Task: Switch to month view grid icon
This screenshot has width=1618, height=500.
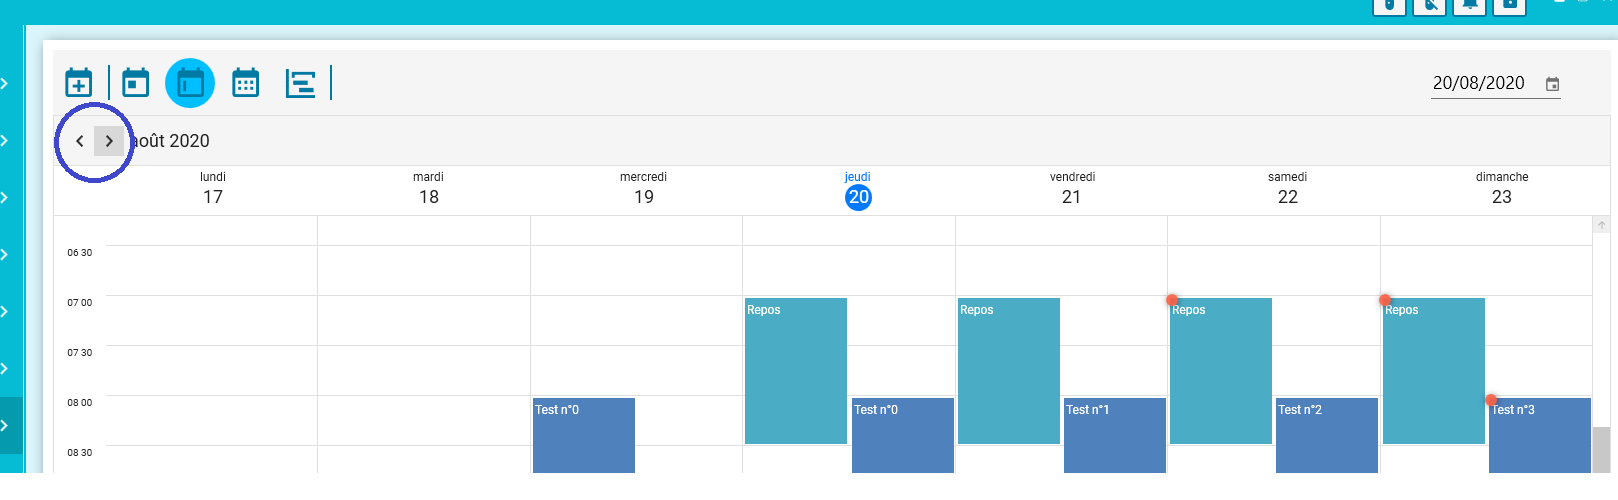Action: click(x=245, y=83)
